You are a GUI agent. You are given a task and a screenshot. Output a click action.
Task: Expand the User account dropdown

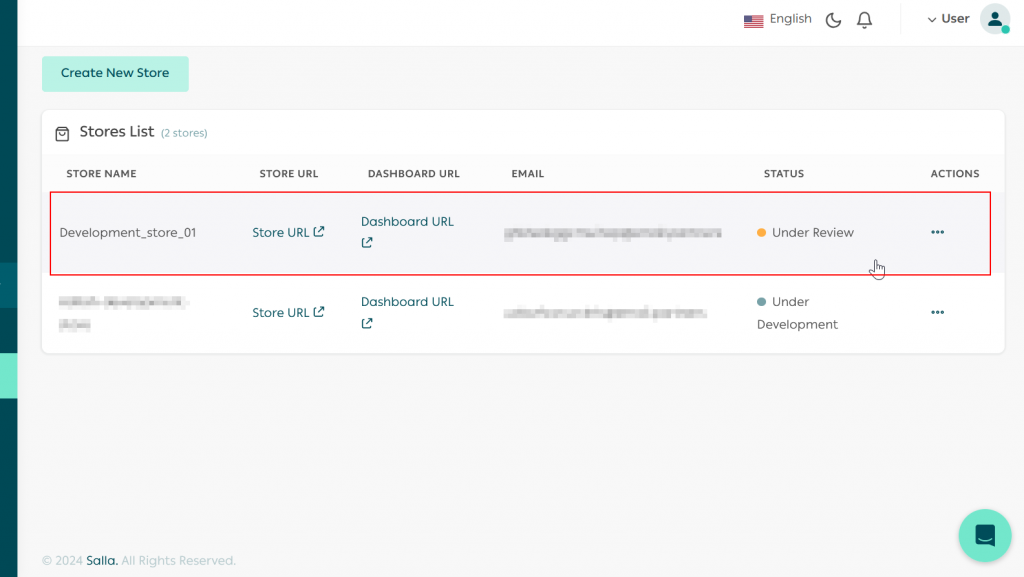click(948, 20)
